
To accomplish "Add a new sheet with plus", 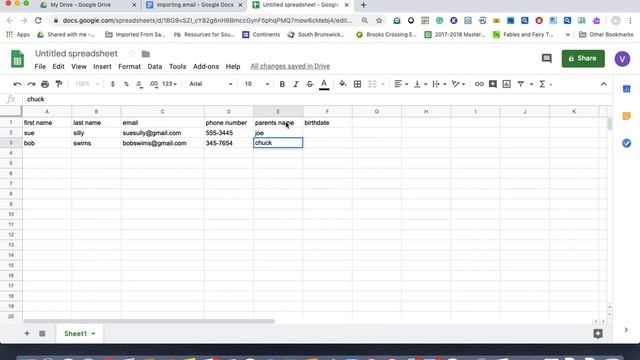I will (x=27, y=333).
